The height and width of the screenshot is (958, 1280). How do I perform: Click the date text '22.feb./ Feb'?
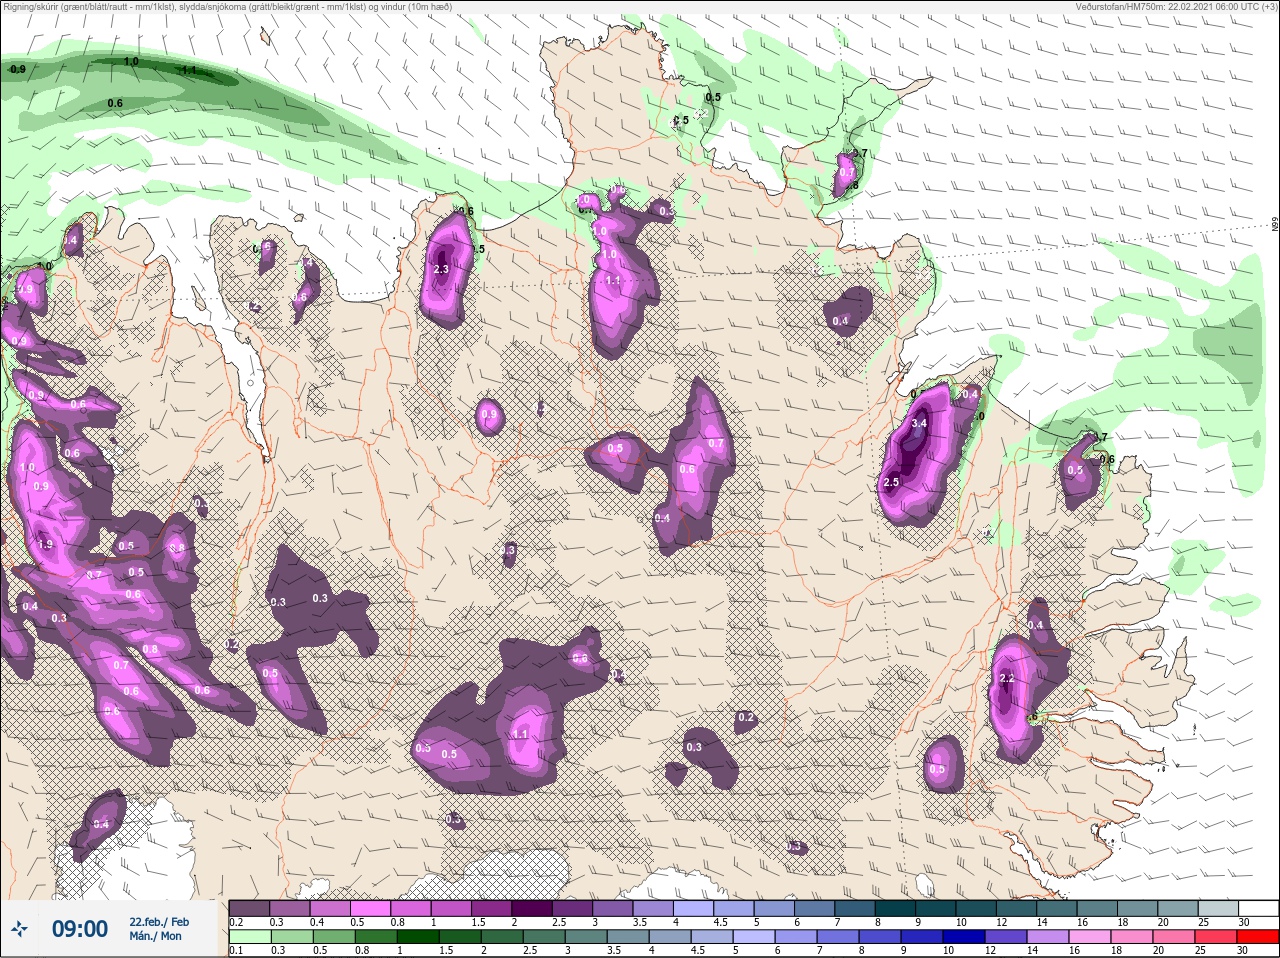(158, 921)
